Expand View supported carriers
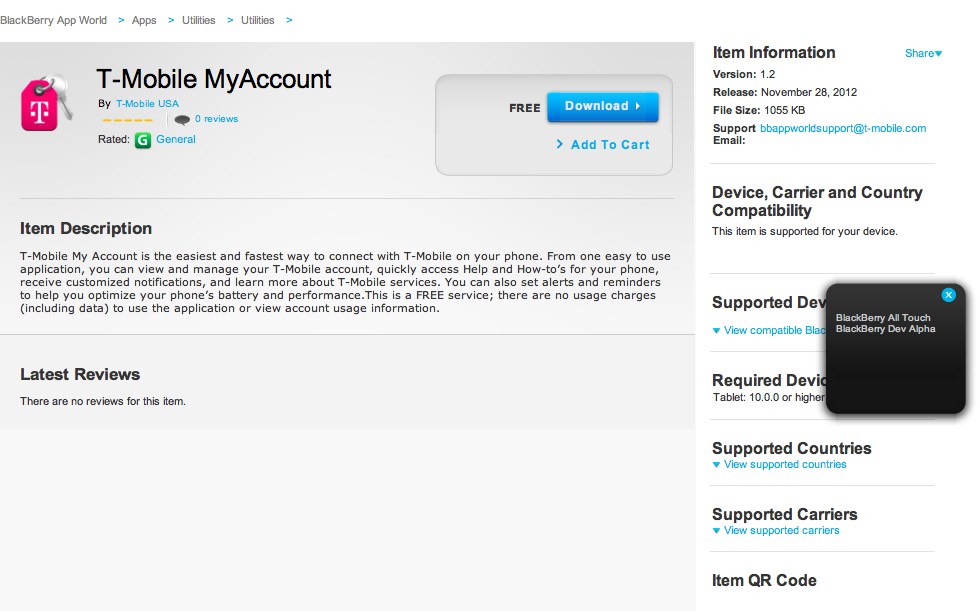 776,531
